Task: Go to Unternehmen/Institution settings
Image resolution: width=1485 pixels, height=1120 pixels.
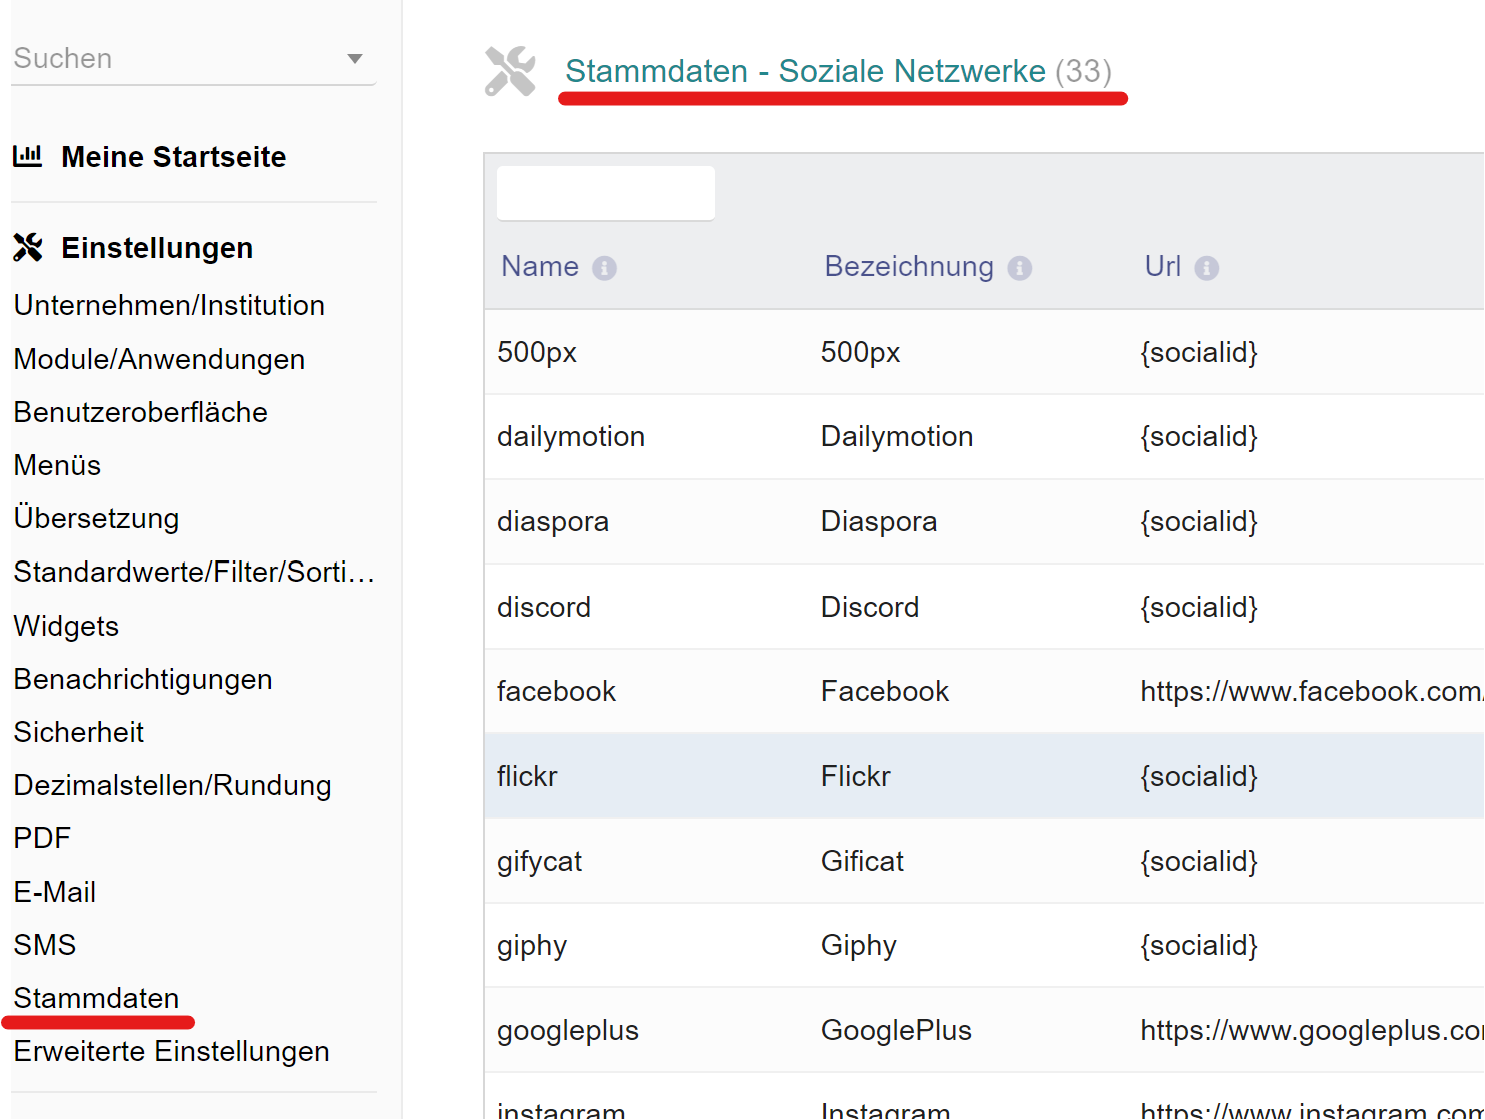Action: tap(169, 305)
